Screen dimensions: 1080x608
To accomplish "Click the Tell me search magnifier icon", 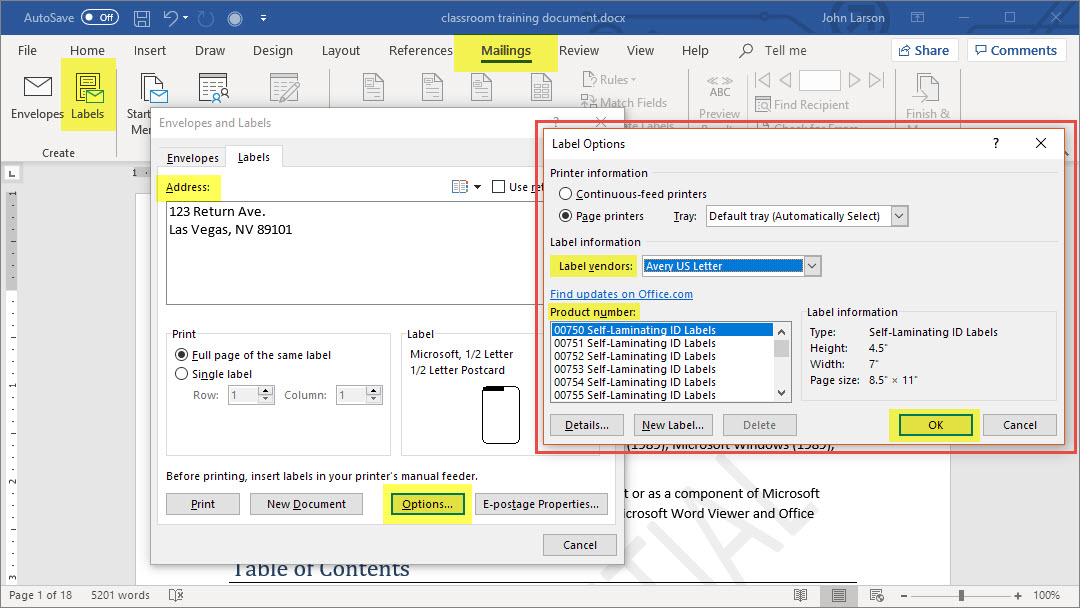I will 746,51.
